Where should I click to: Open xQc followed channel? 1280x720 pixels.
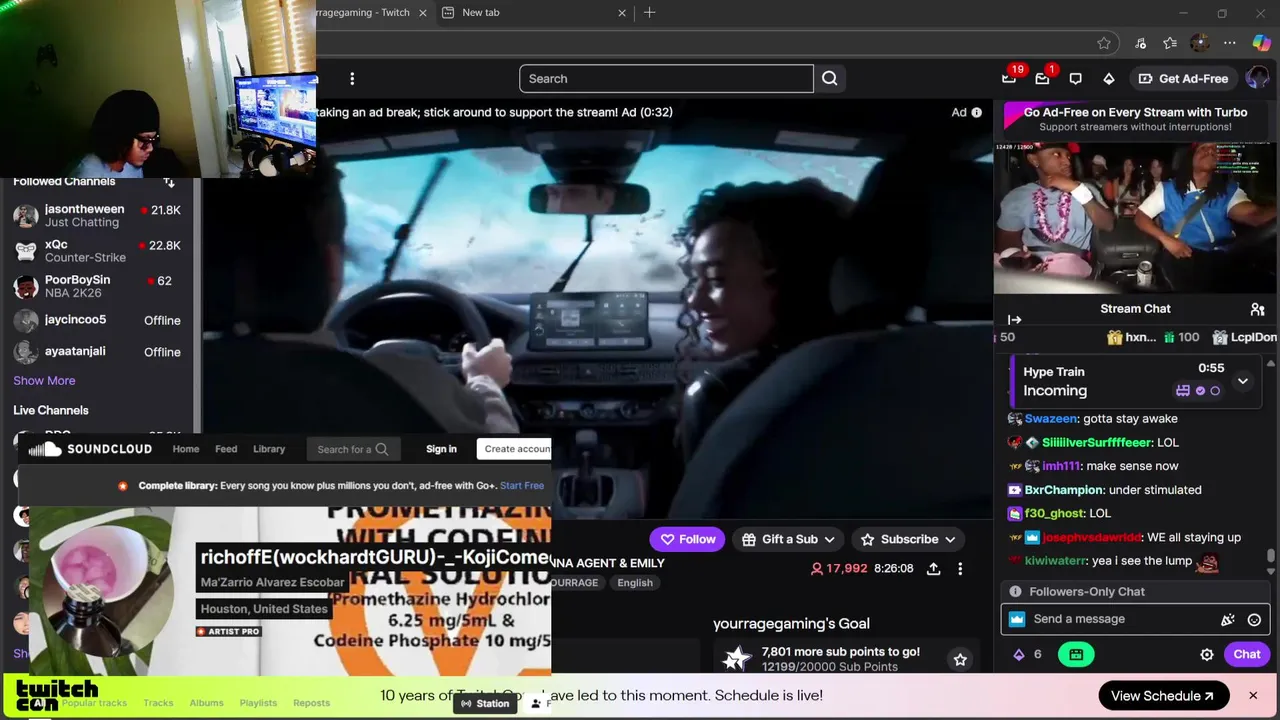point(97,250)
